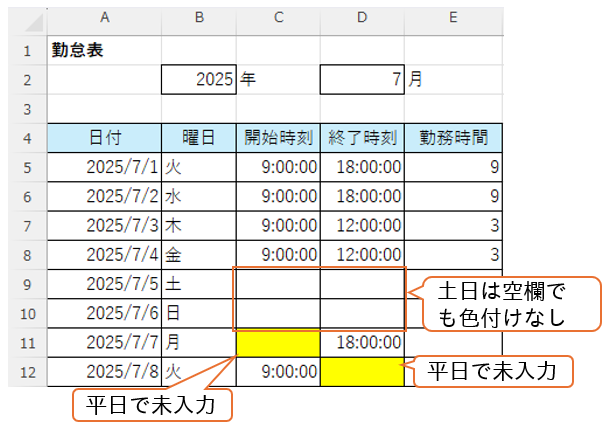Select row 10 header
The height and width of the screenshot is (423, 606).
click(x=27, y=313)
